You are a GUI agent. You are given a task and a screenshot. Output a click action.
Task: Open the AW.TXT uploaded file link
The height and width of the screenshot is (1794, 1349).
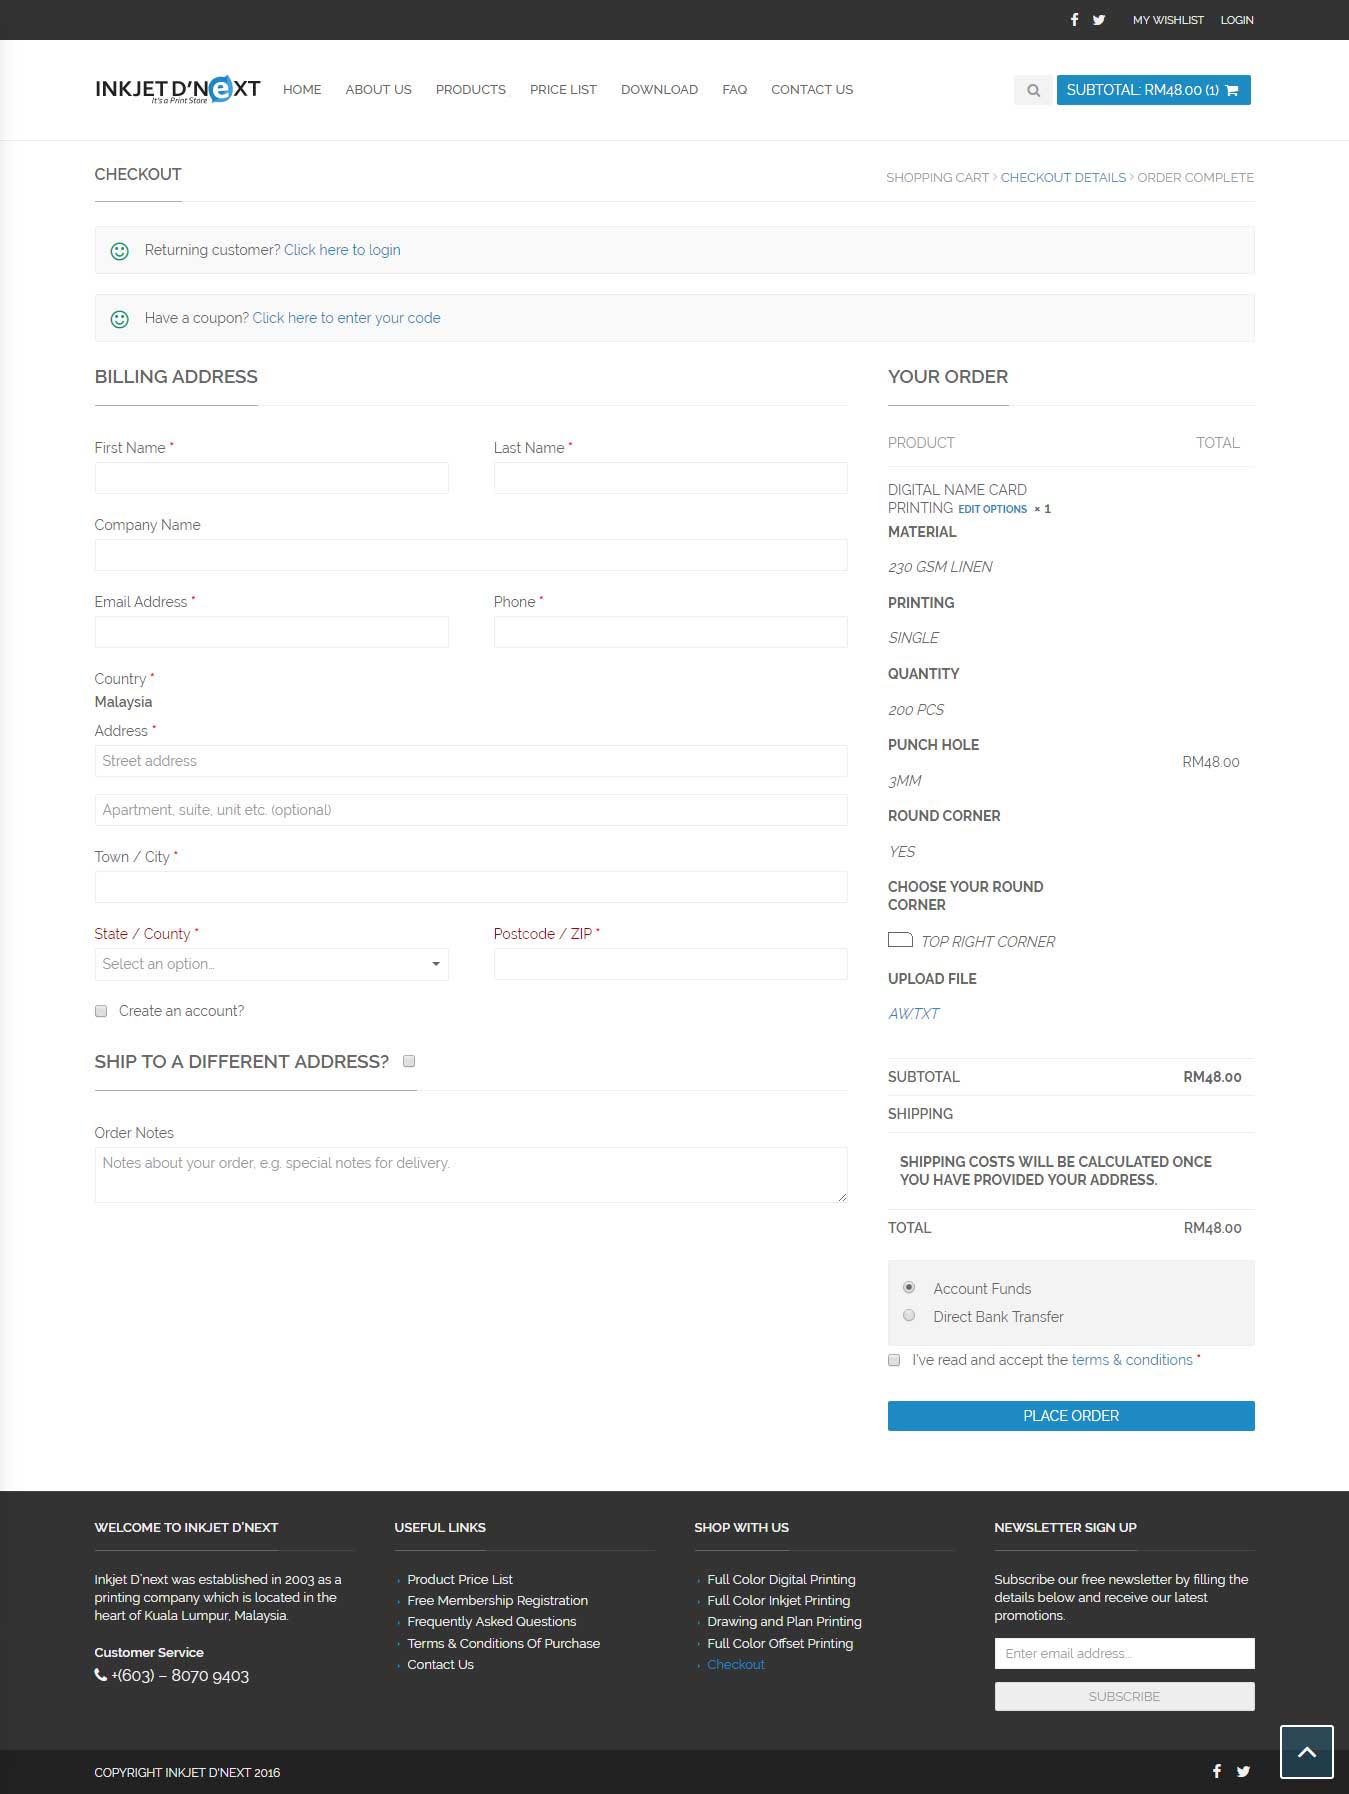coord(913,1013)
